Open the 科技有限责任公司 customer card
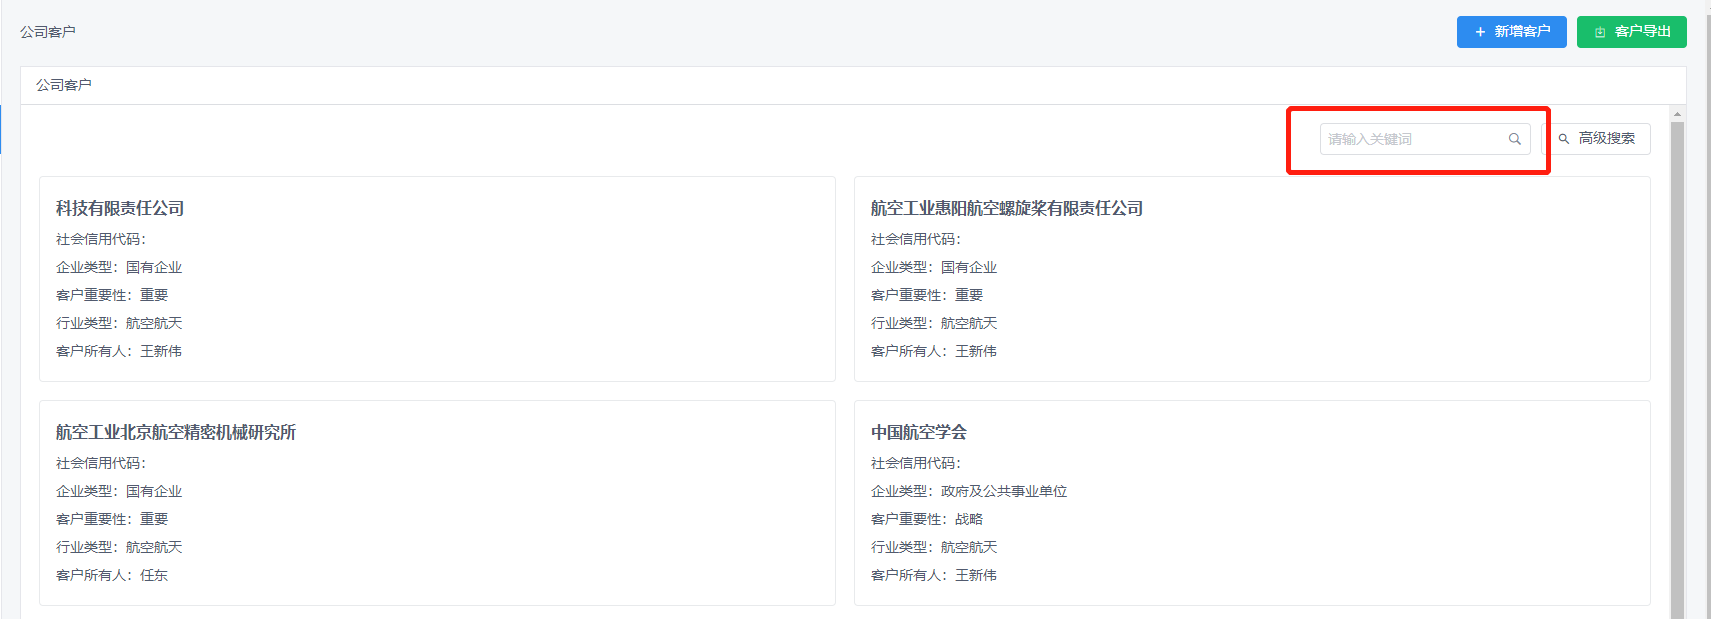The width and height of the screenshot is (1711, 619). (120, 208)
